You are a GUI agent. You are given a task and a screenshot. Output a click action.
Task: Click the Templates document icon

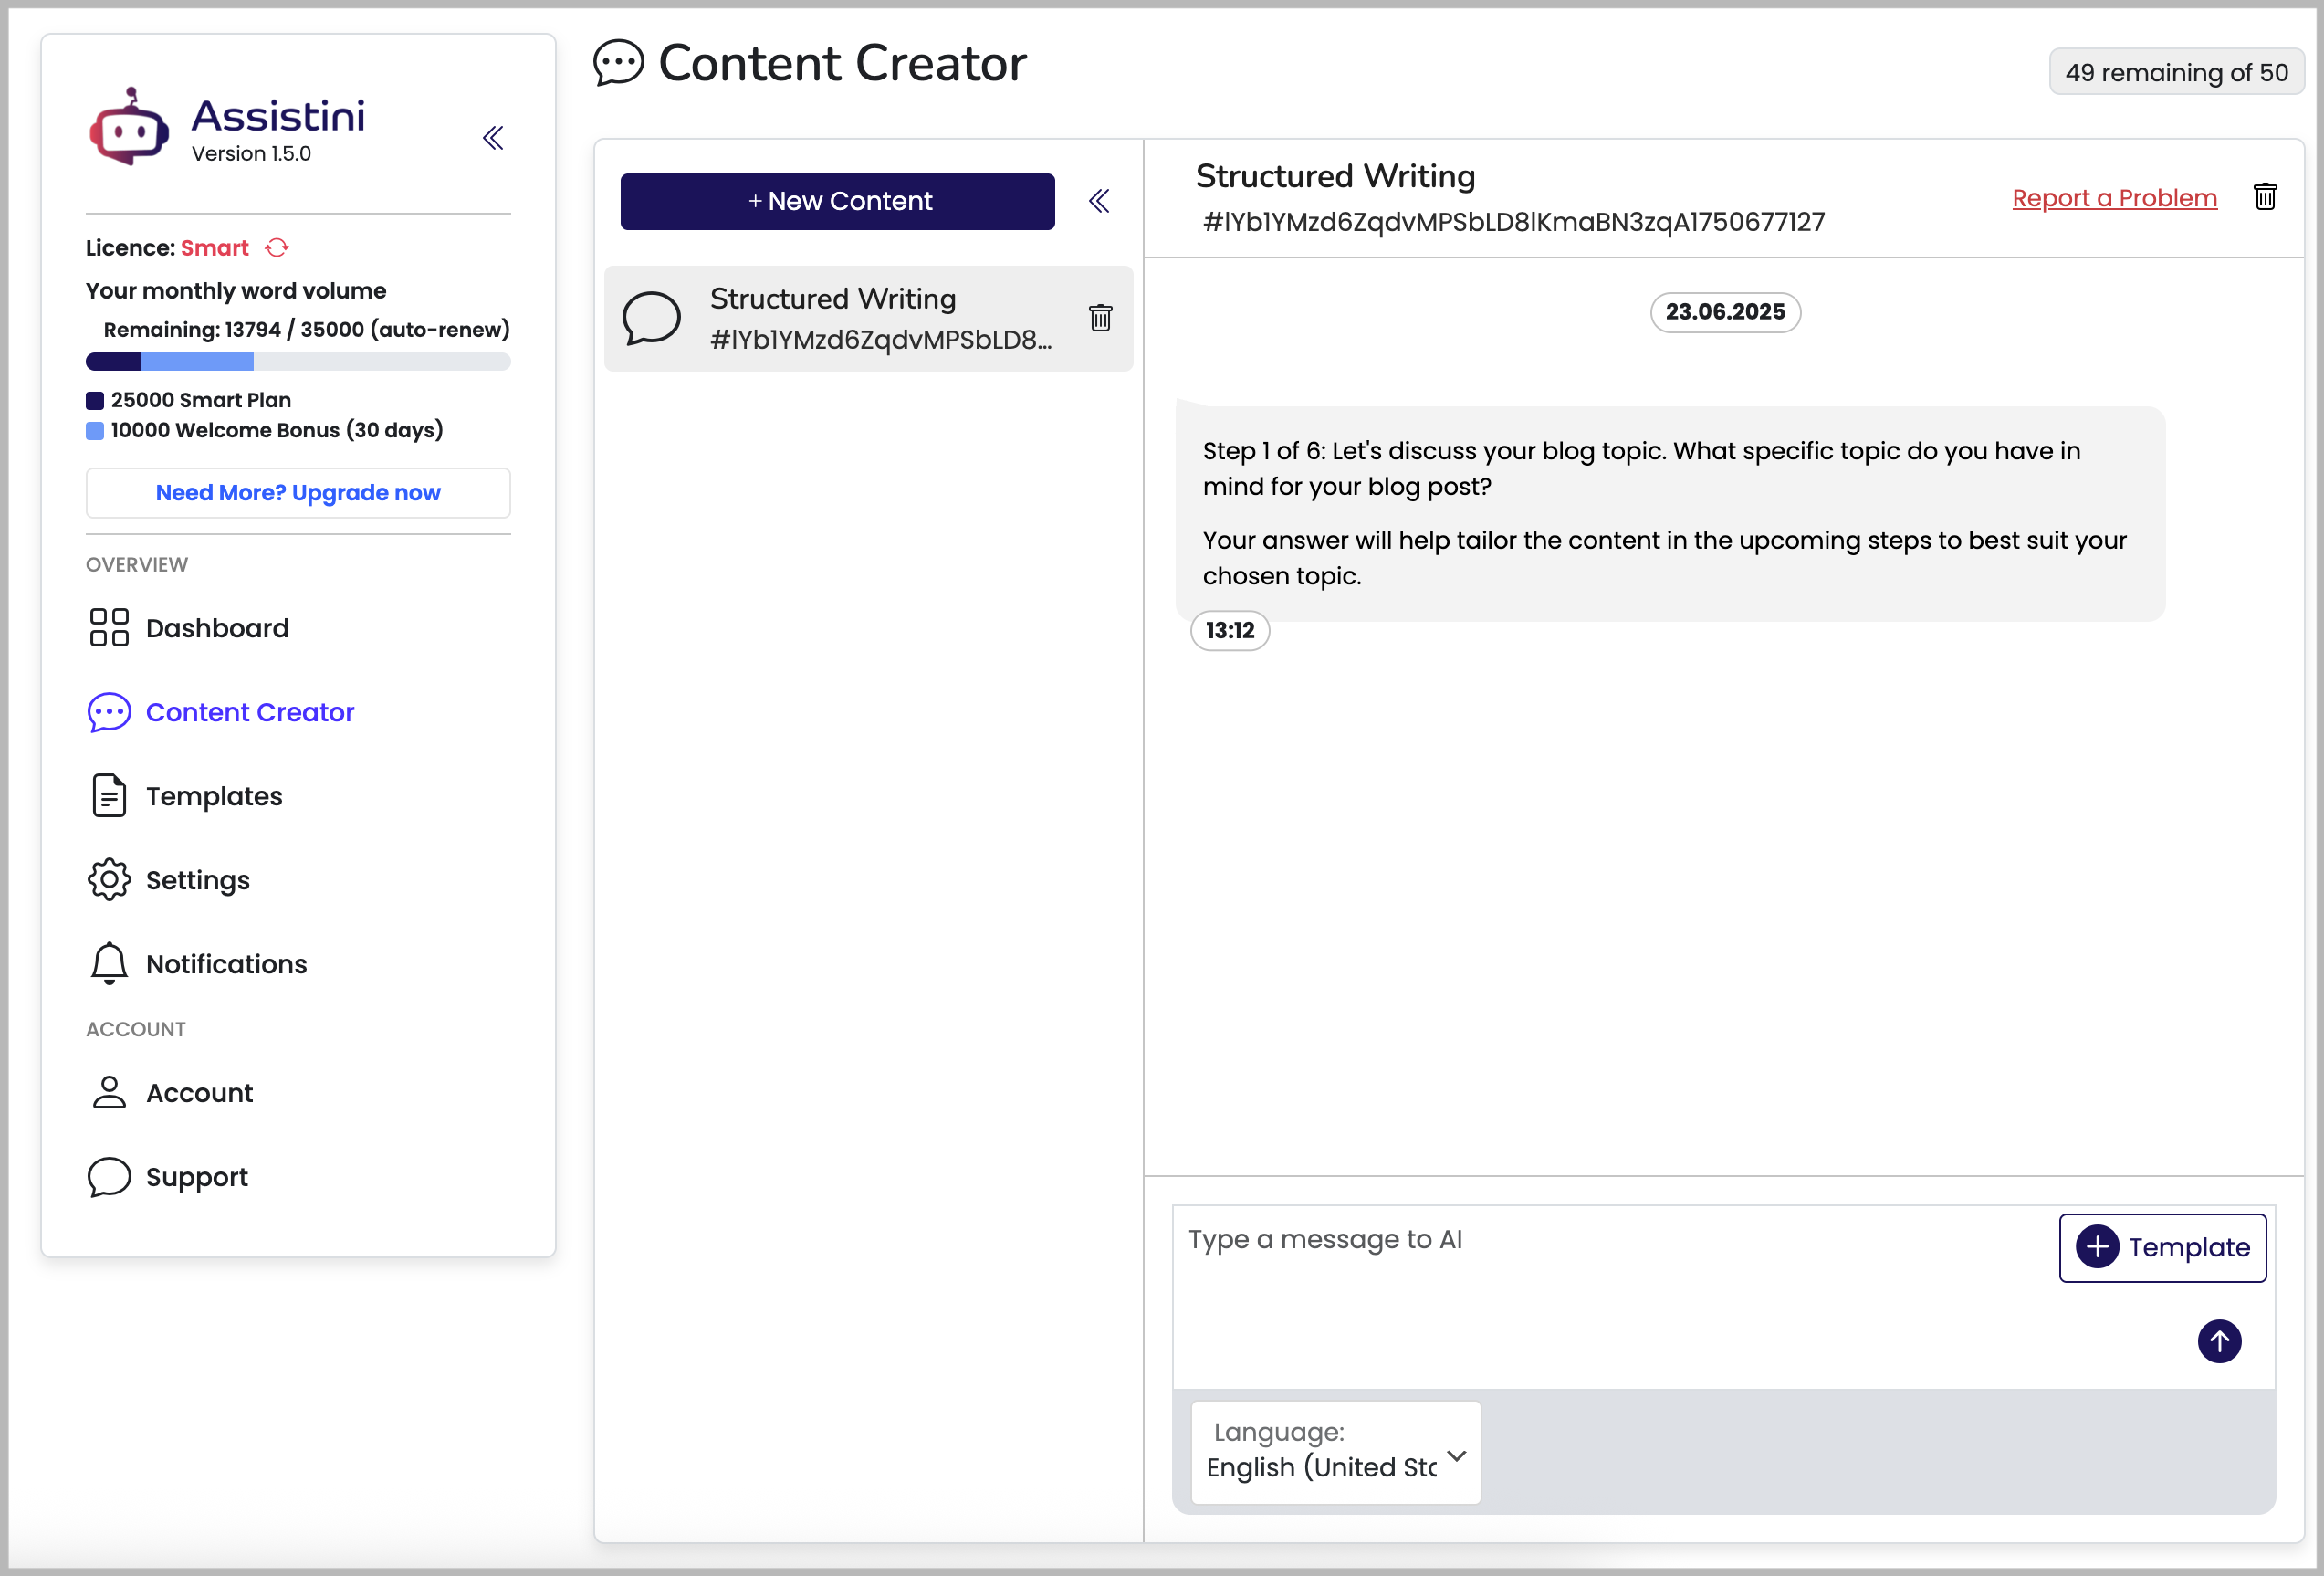(109, 796)
